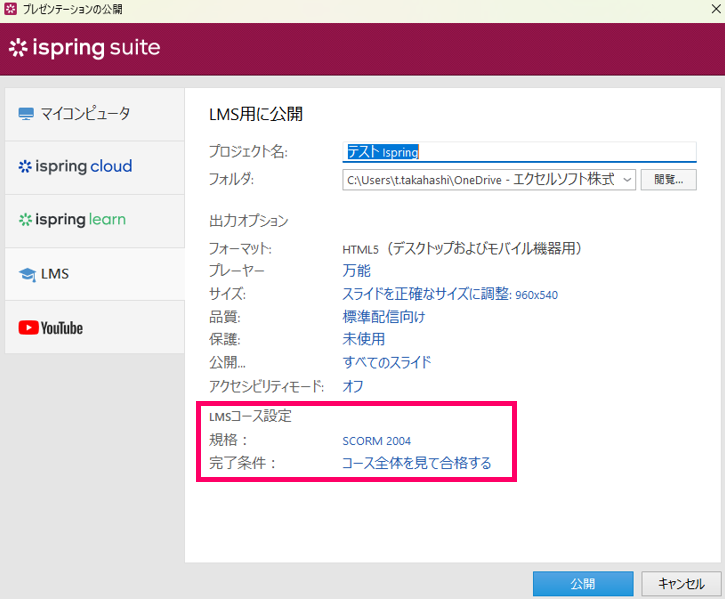Click the LMS用に公開 heading
This screenshot has height=599, width=725.
tap(256, 114)
